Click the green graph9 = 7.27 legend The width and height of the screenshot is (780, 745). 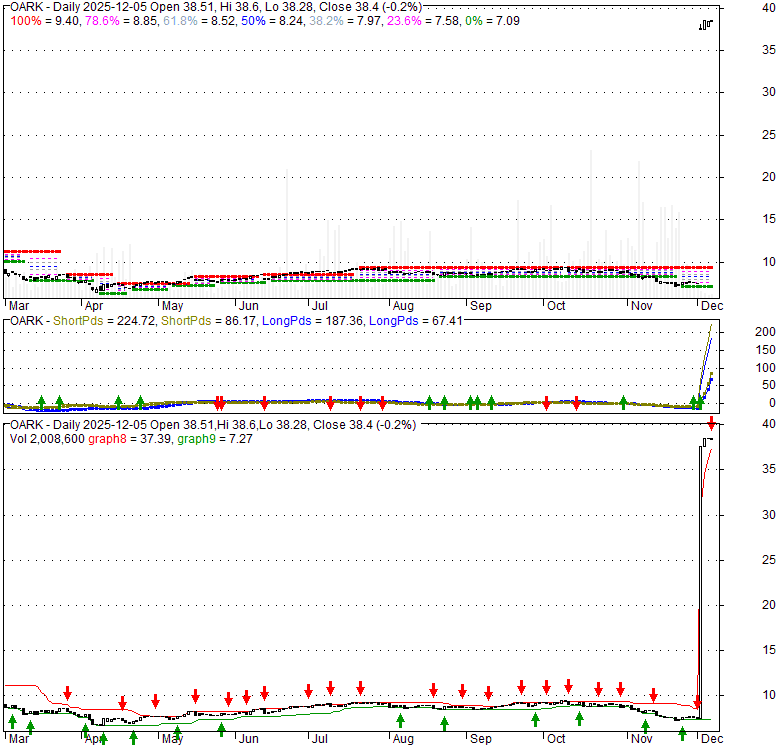[215, 439]
